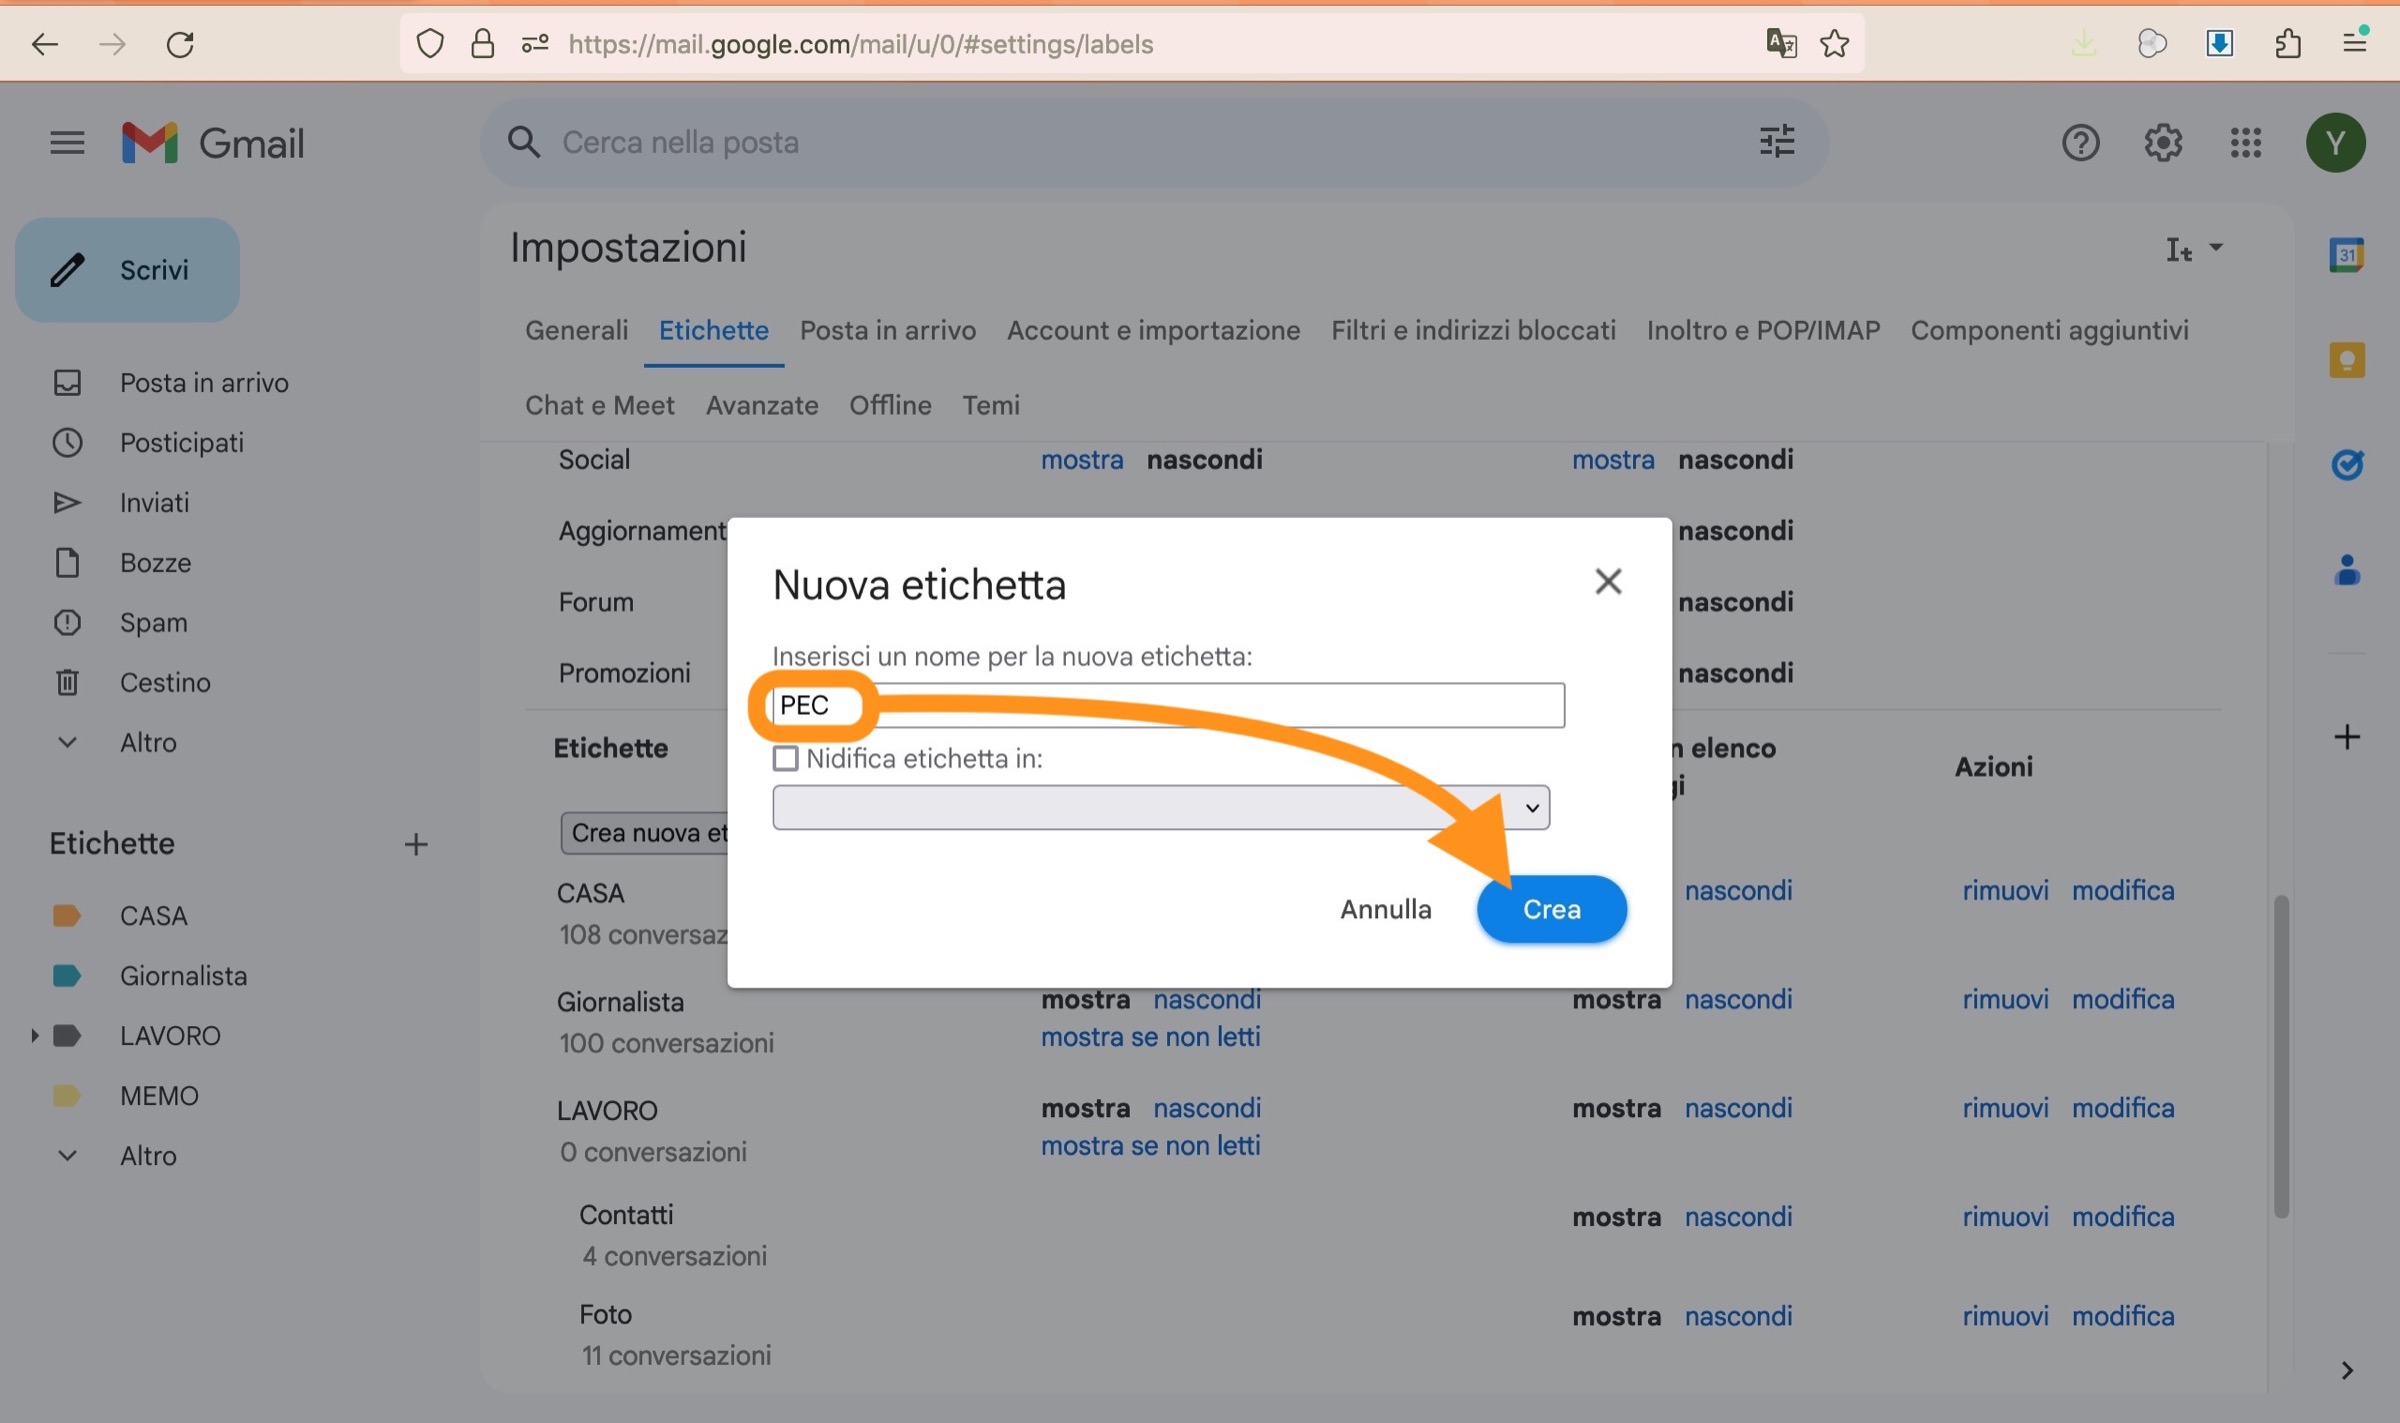
Task: Open the parent label dropdown in dialog
Action: pos(1160,807)
